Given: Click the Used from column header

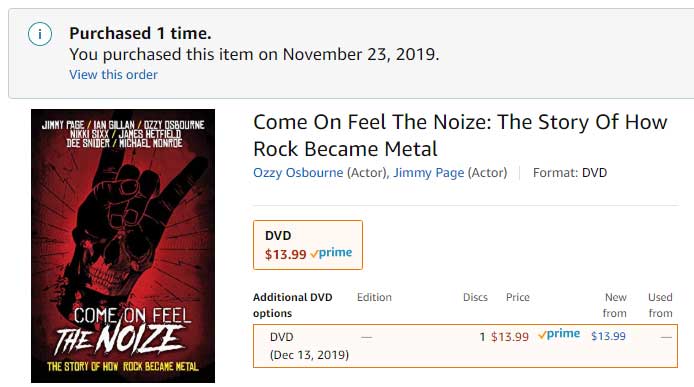Looking at the screenshot, I should (660, 305).
